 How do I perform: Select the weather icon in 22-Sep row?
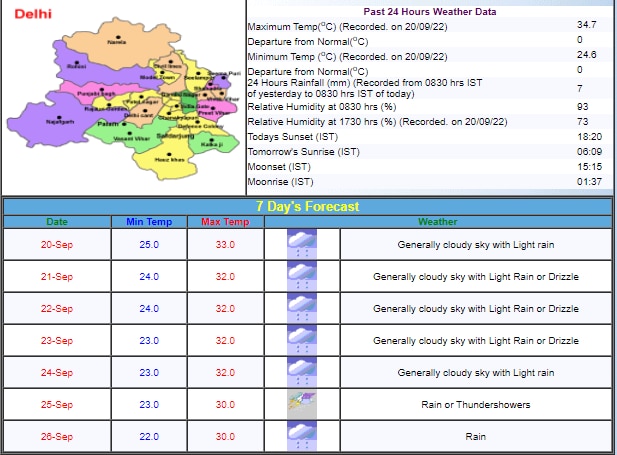301,308
